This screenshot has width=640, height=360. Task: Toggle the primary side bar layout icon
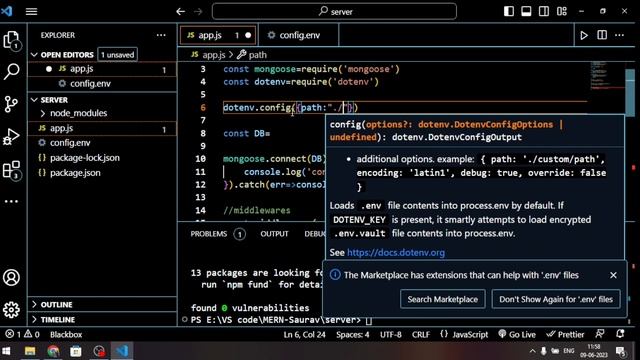(509, 11)
